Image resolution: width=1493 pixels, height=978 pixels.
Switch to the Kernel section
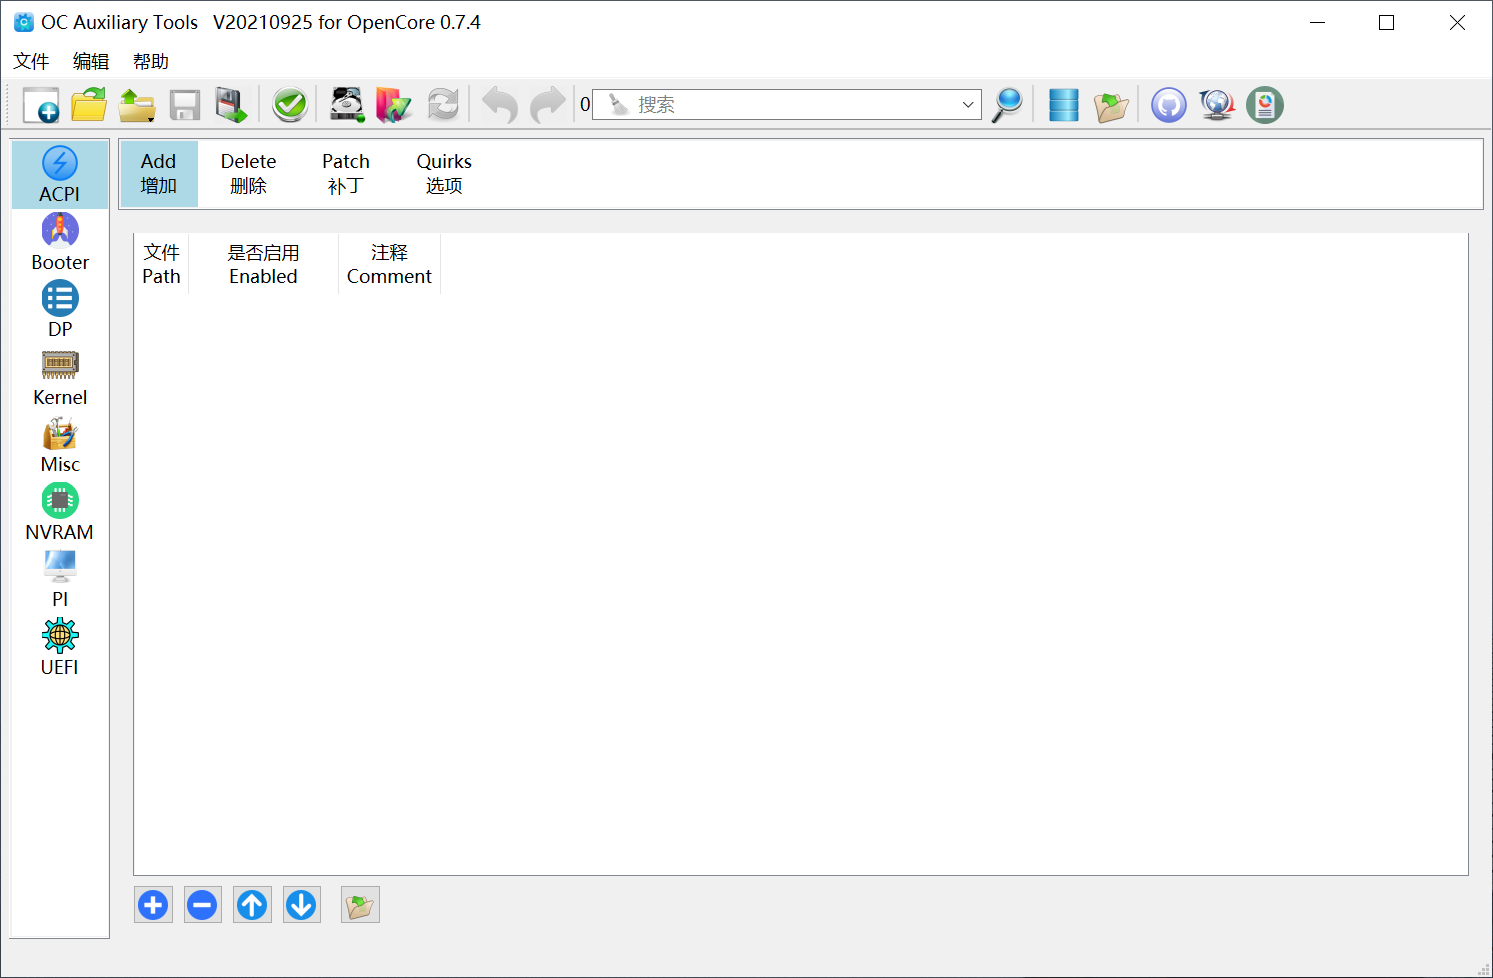coord(60,378)
